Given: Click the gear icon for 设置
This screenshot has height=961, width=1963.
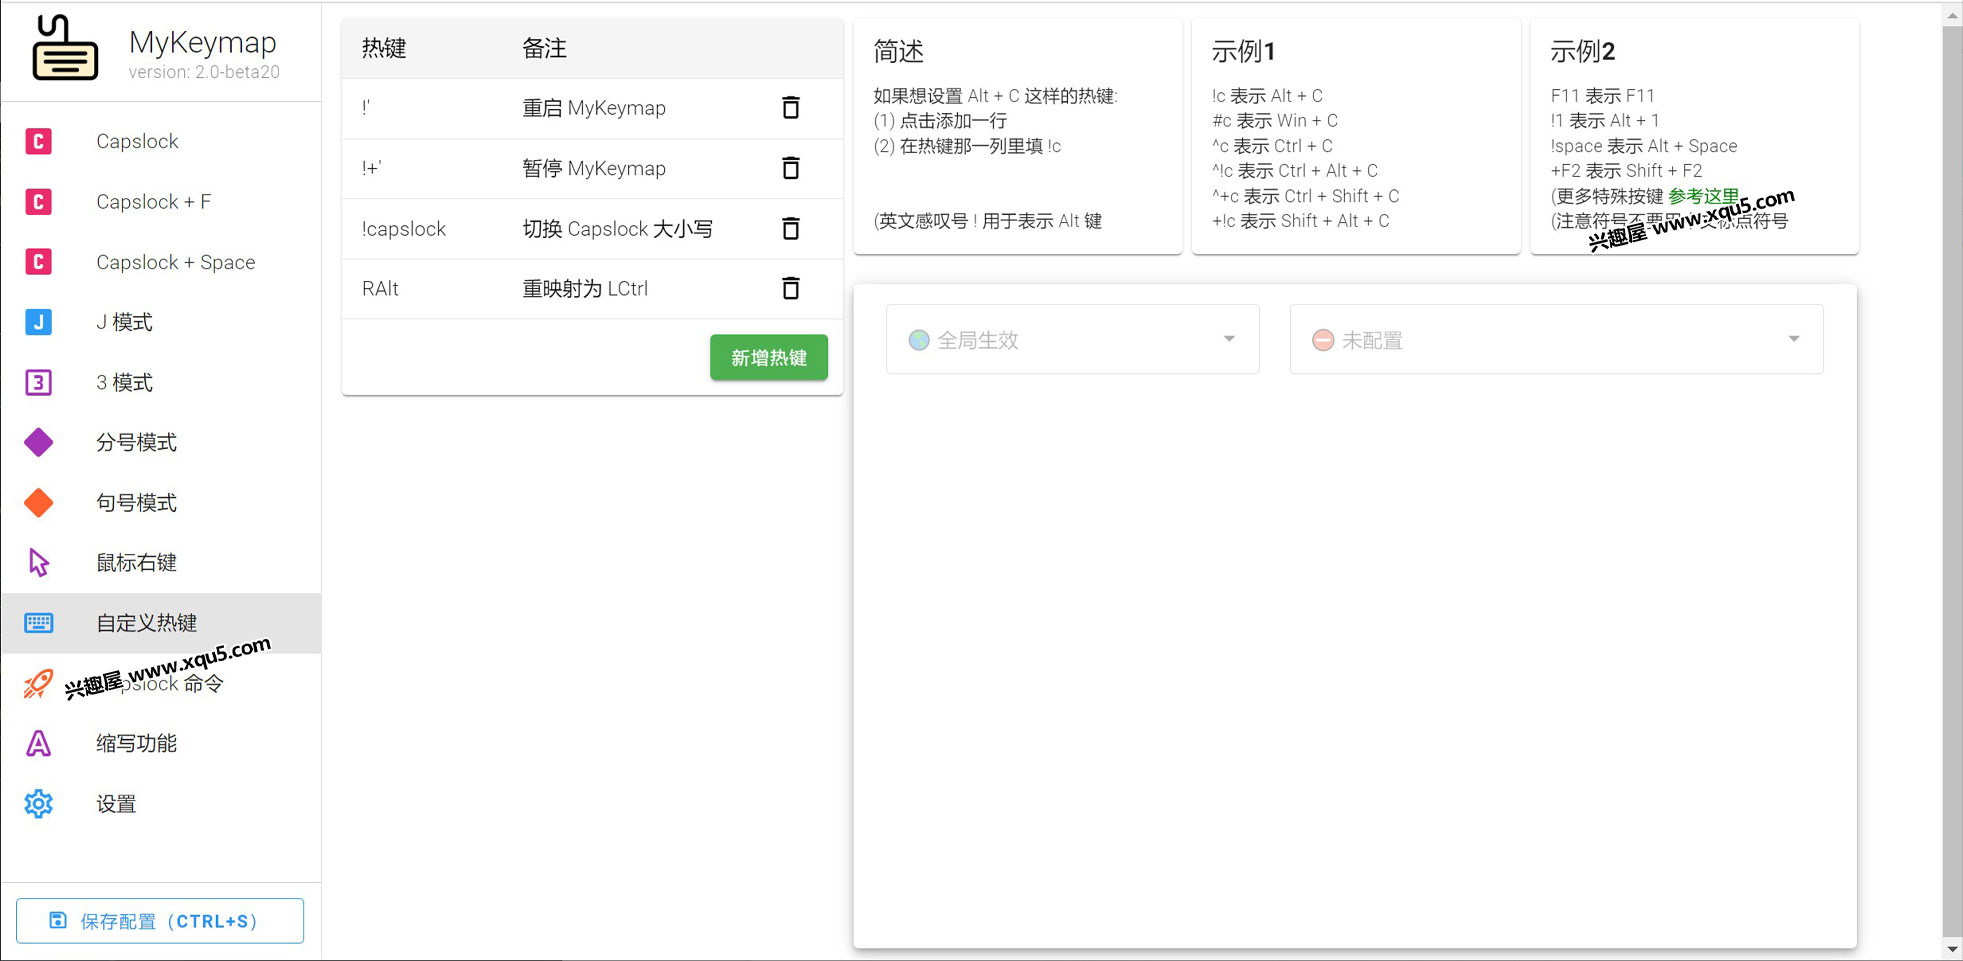Looking at the screenshot, I should coord(38,804).
